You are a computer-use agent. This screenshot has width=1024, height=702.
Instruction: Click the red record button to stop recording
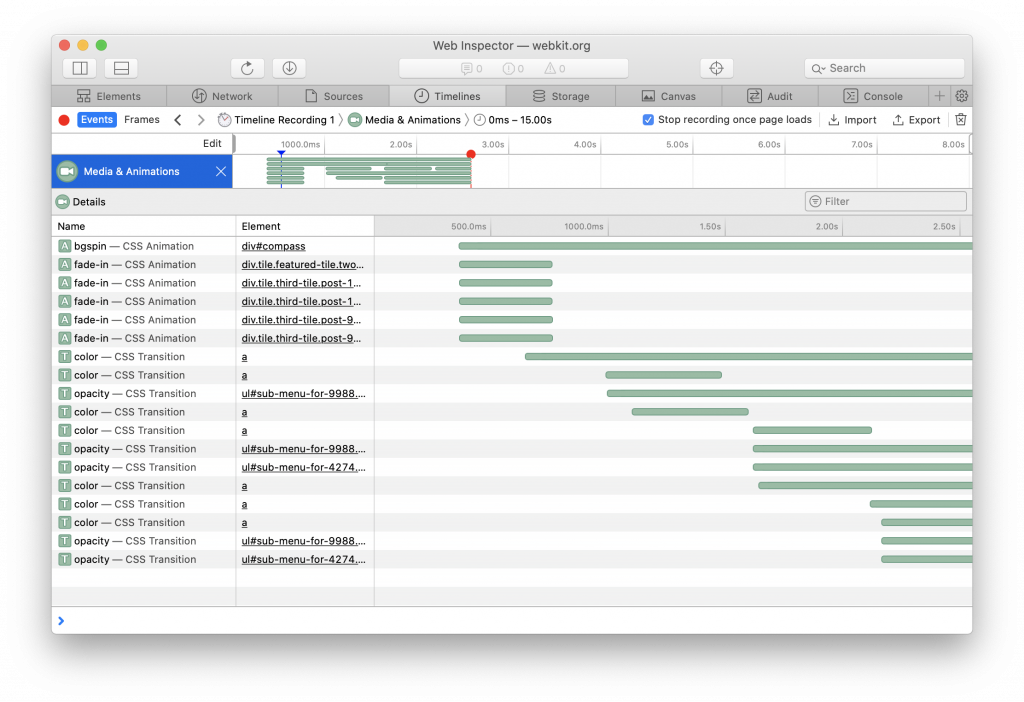pos(62,119)
